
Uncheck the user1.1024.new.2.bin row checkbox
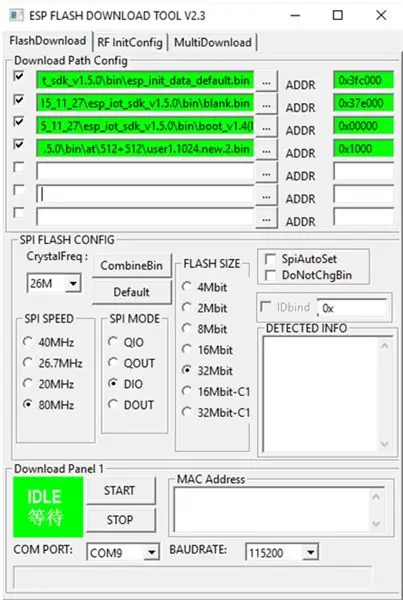point(19,145)
